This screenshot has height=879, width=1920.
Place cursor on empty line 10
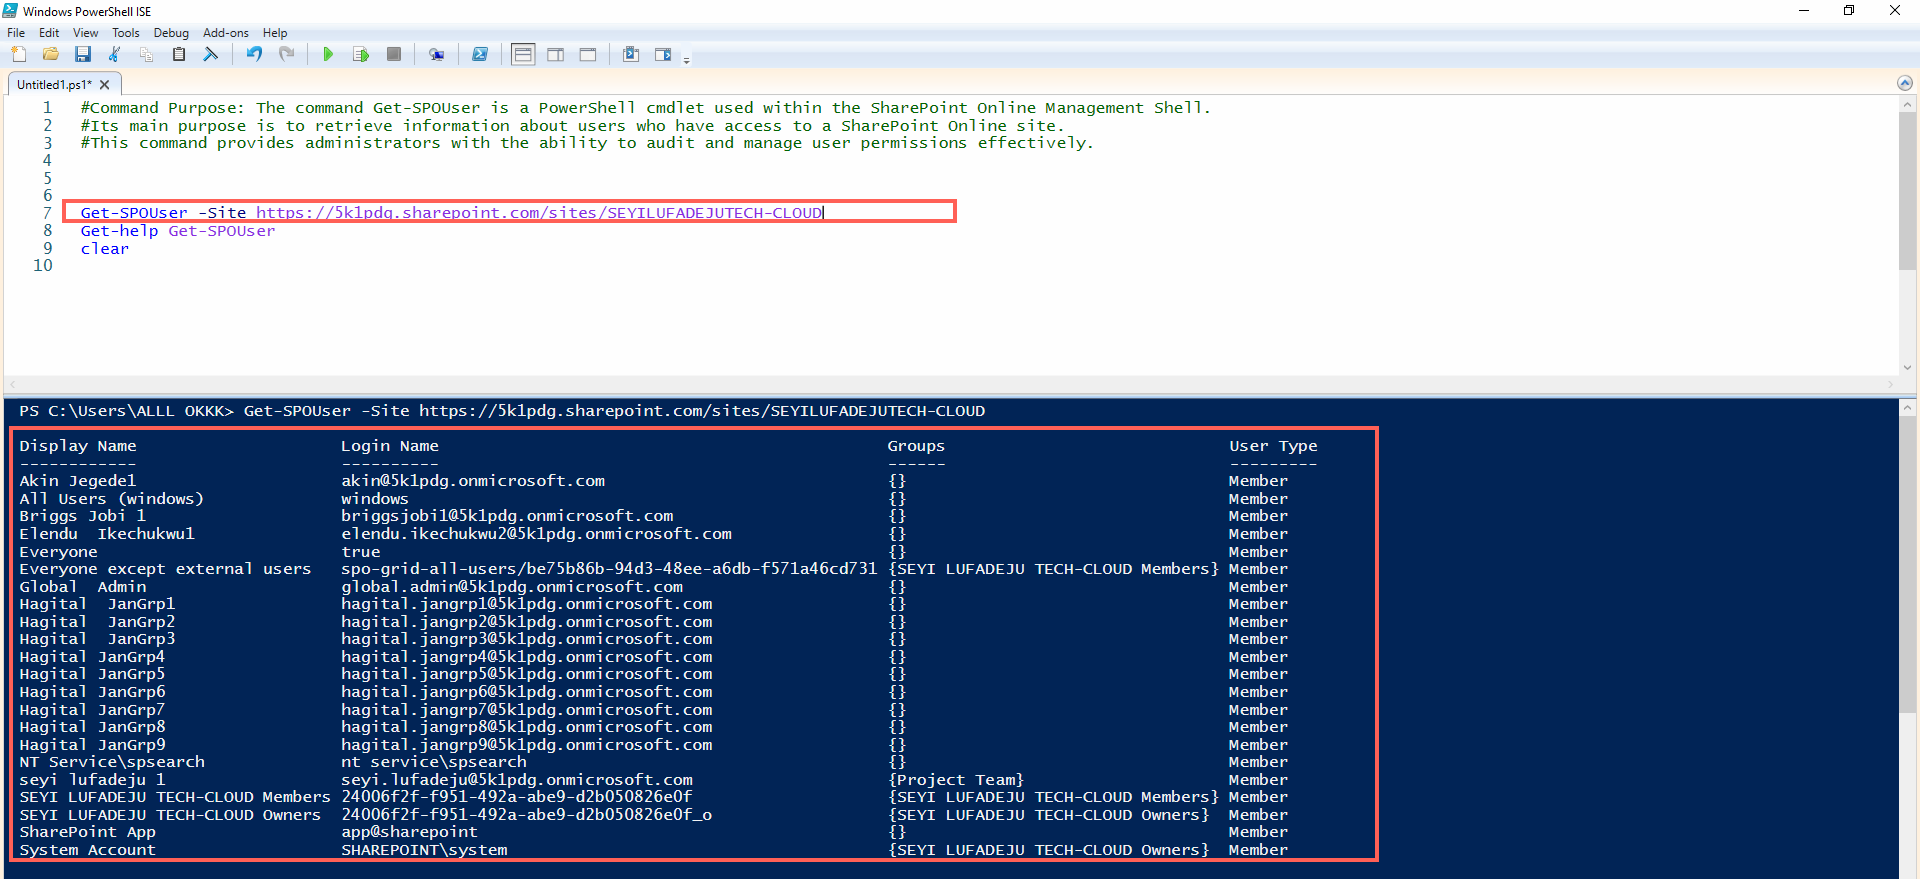980,266
